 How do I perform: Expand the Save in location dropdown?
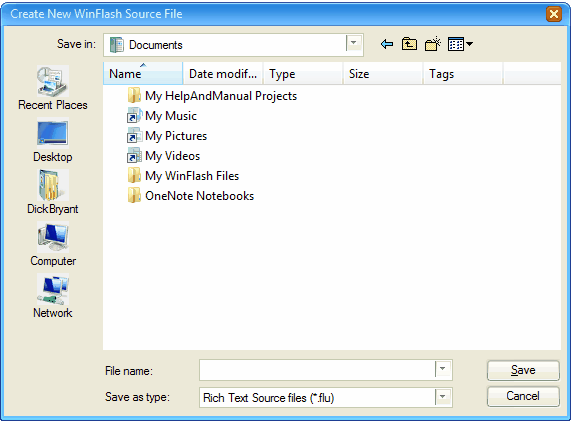point(354,44)
